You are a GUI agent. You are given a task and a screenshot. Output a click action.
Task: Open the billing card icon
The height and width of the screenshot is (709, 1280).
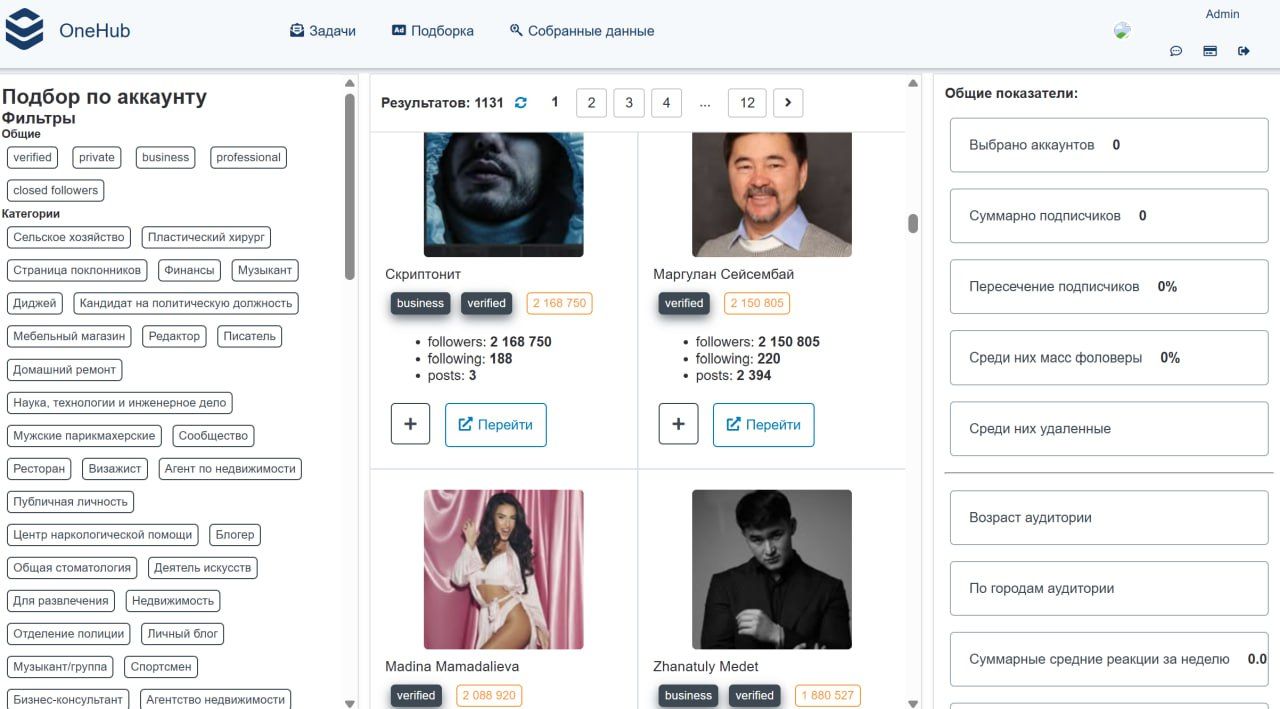point(1210,51)
